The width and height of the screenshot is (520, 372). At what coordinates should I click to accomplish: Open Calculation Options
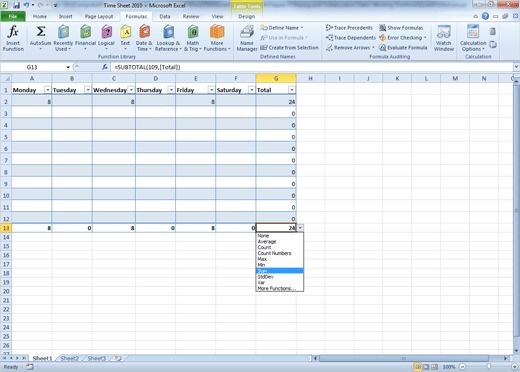[x=473, y=38]
